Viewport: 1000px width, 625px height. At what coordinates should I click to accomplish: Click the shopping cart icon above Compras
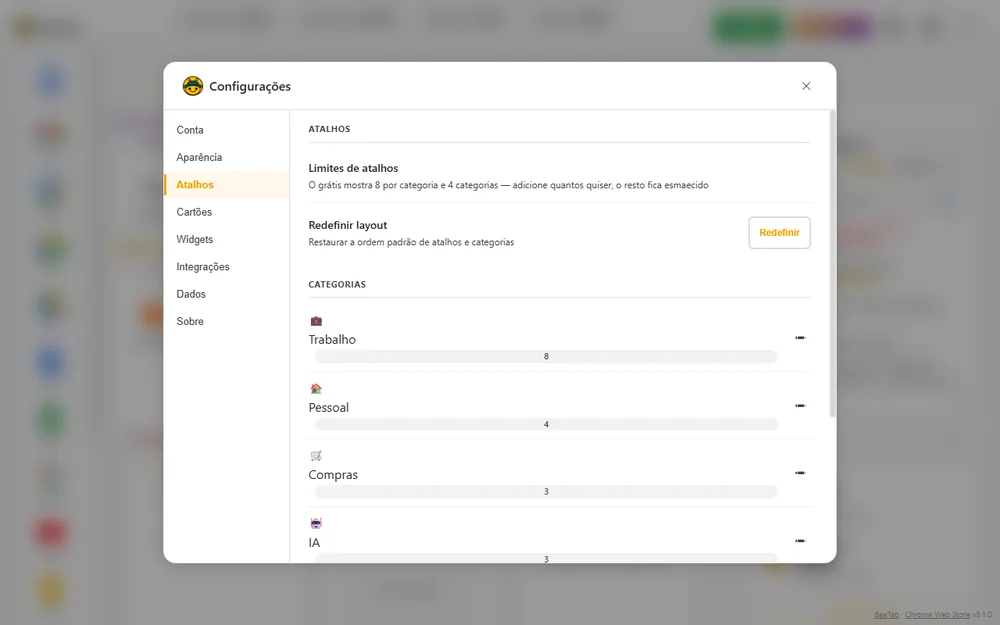click(x=316, y=455)
